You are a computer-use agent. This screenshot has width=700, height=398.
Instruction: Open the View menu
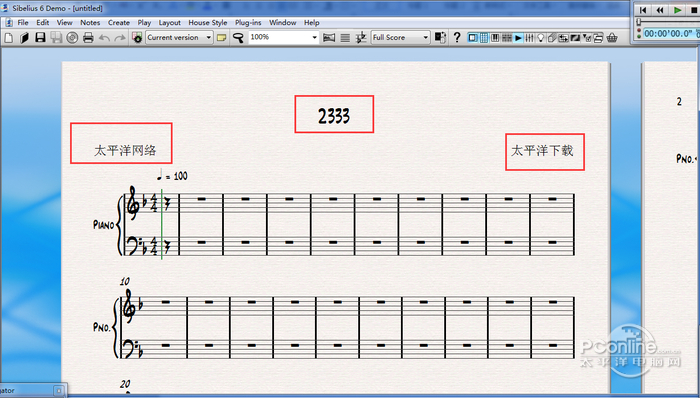tap(65, 22)
